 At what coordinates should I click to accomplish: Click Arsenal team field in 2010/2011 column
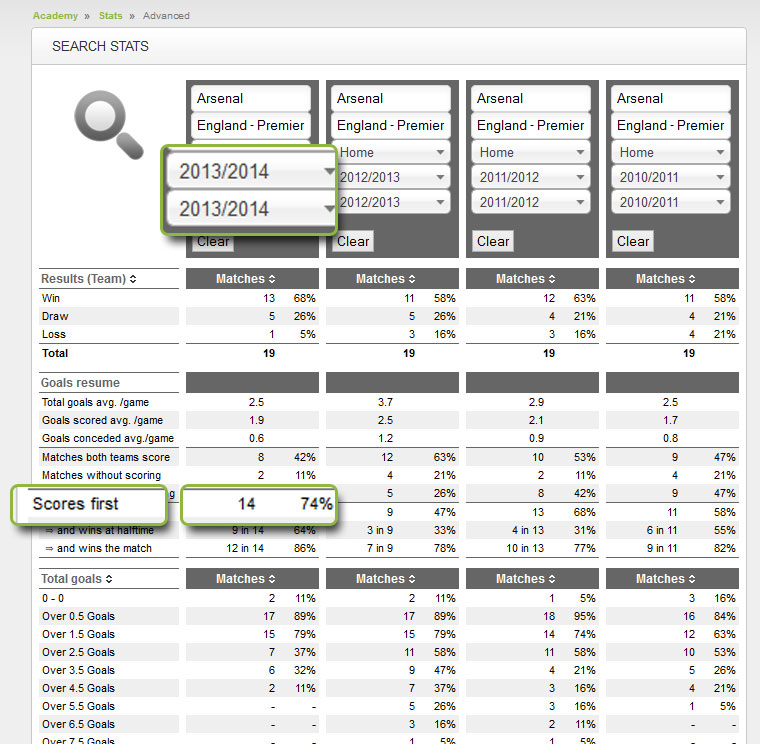point(670,99)
